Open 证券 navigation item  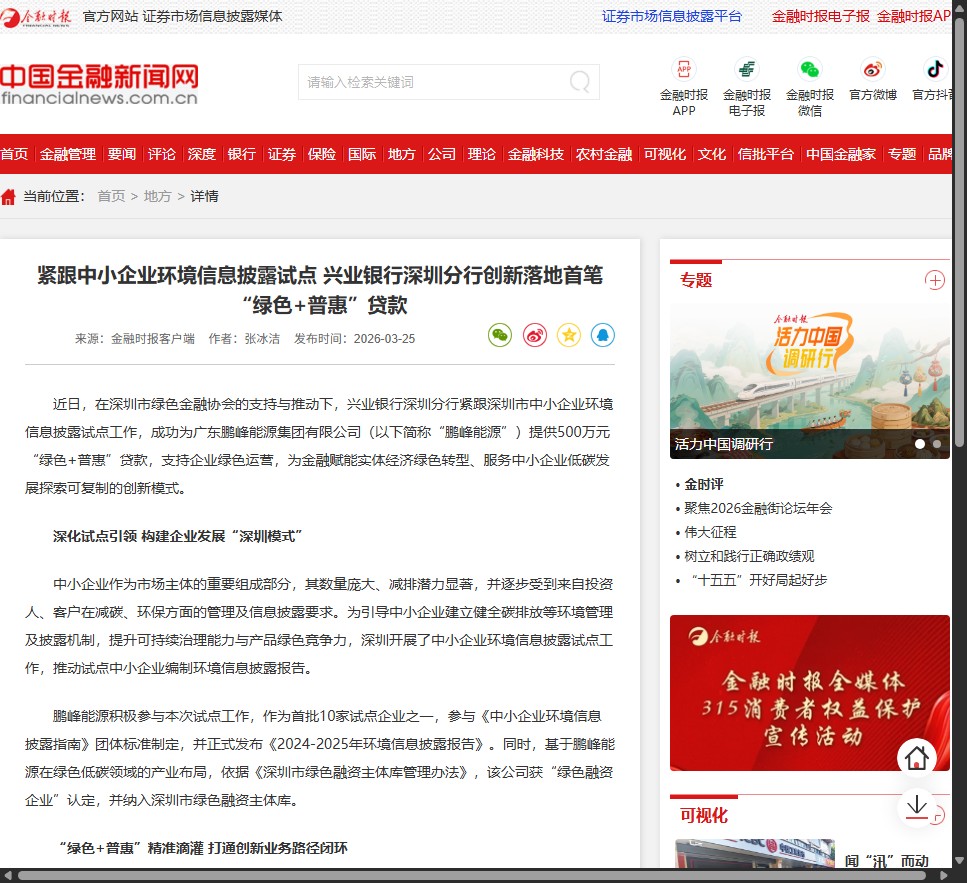coord(282,154)
